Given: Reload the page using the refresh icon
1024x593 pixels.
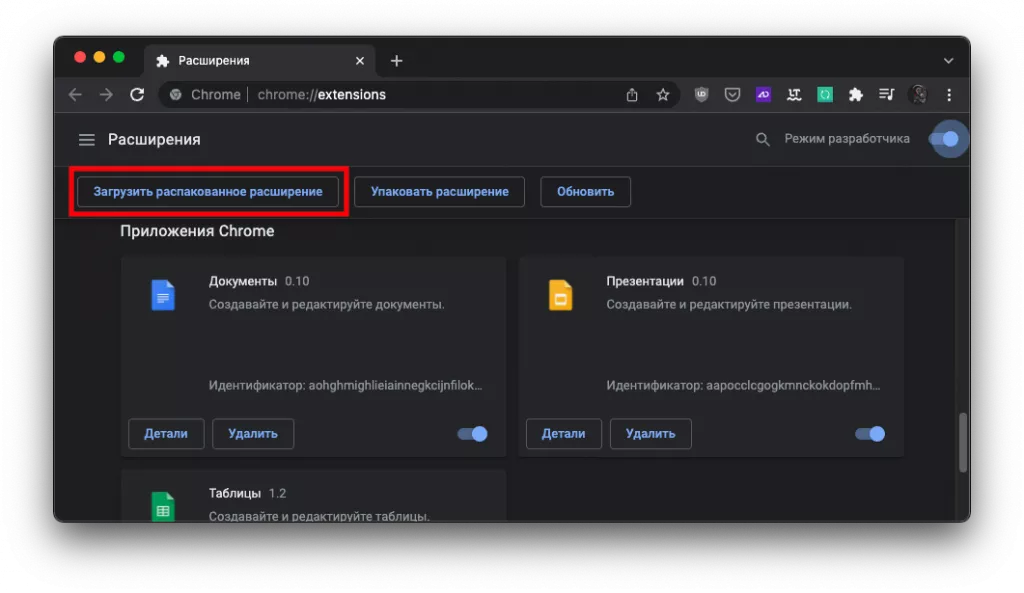Looking at the screenshot, I should (137, 95).
